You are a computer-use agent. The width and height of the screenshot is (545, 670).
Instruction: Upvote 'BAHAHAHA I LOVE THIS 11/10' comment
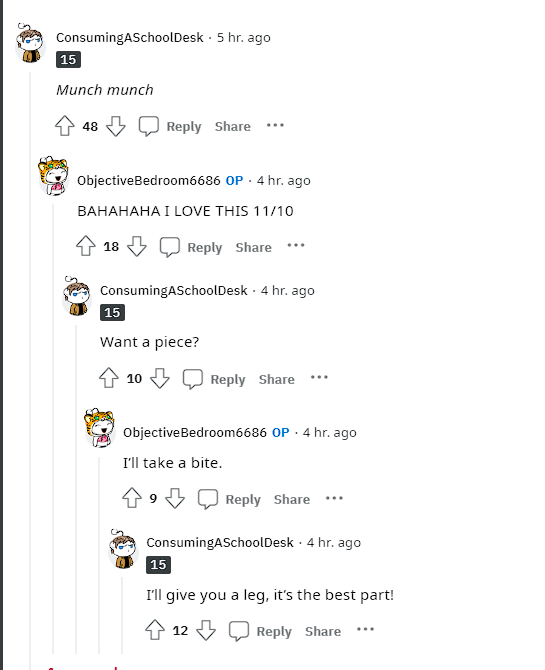click(86, 246)
